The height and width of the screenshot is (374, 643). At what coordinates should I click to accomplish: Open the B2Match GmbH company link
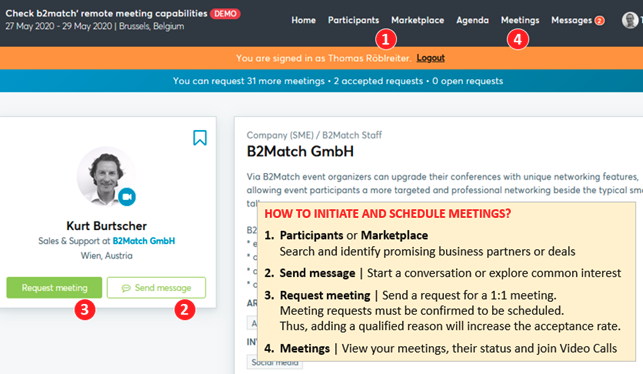click(x=144, y=241)
